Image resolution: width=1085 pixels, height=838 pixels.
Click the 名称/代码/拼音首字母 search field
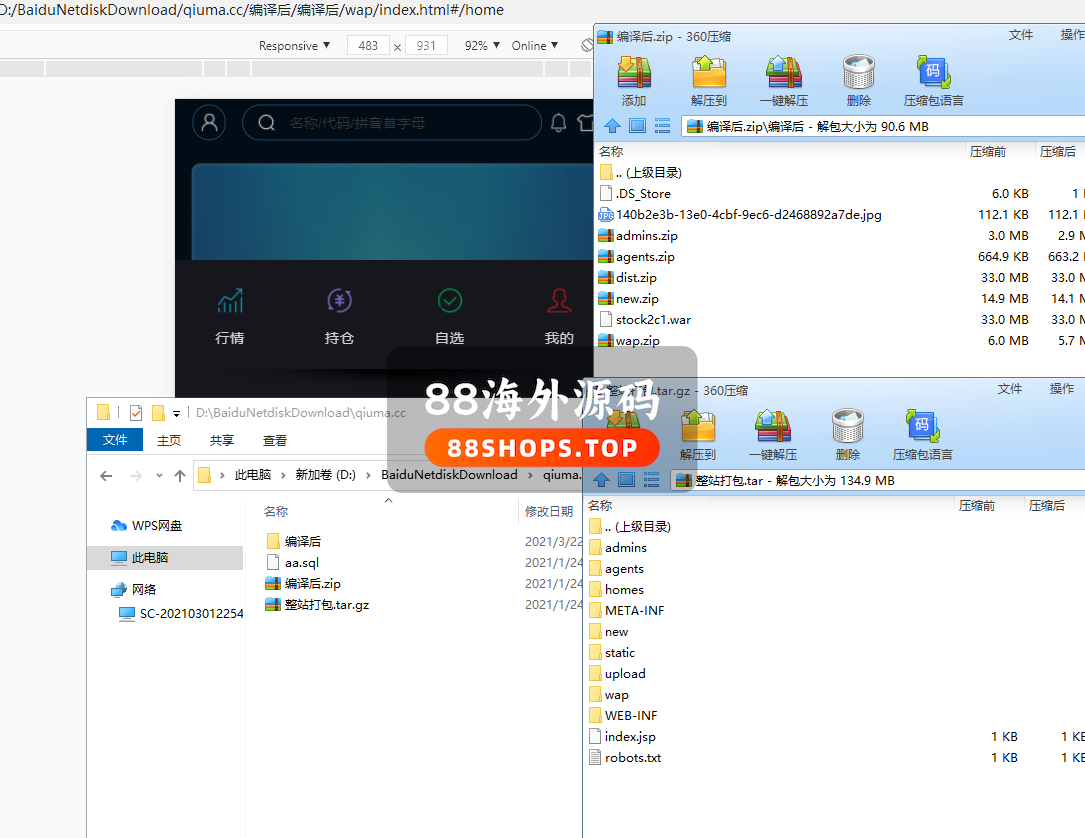click(400, 123)
